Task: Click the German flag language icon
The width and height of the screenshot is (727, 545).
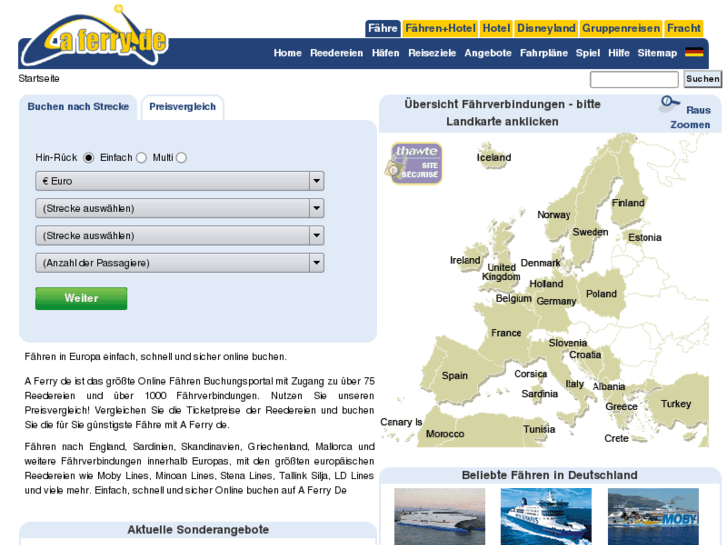Action: [x=694, y=52]
